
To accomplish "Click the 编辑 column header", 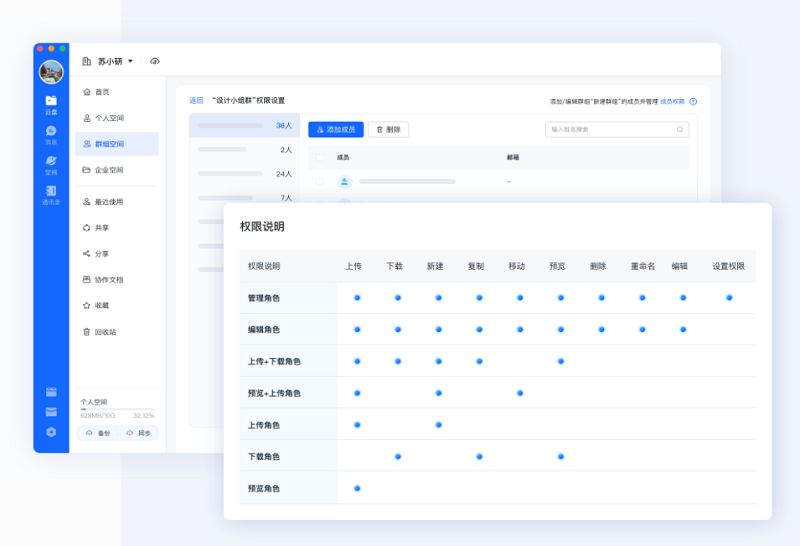I will click(680, 266).
